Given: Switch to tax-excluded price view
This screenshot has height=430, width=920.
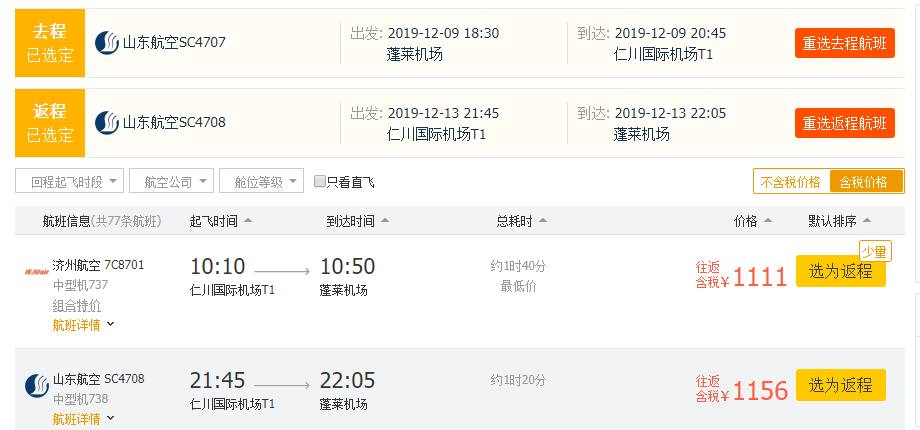Looking at the screenshot, I should tap(790, 182).
